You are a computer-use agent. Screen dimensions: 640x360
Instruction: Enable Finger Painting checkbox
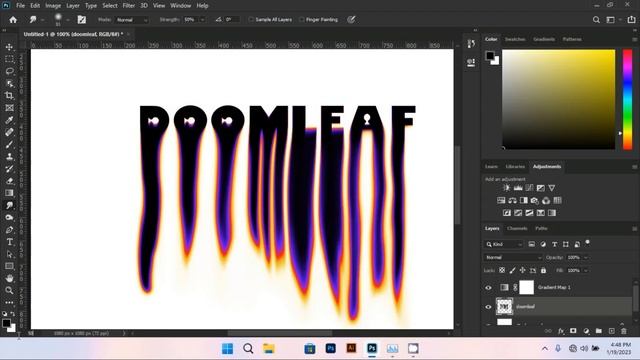[x=302, y=20]
